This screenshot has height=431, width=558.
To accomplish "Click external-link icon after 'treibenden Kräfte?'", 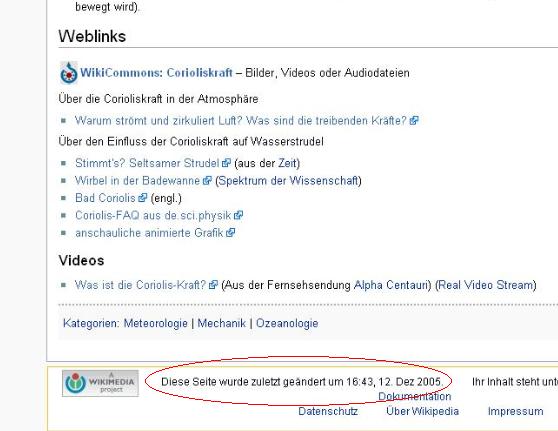I will [x=414, y=121].
